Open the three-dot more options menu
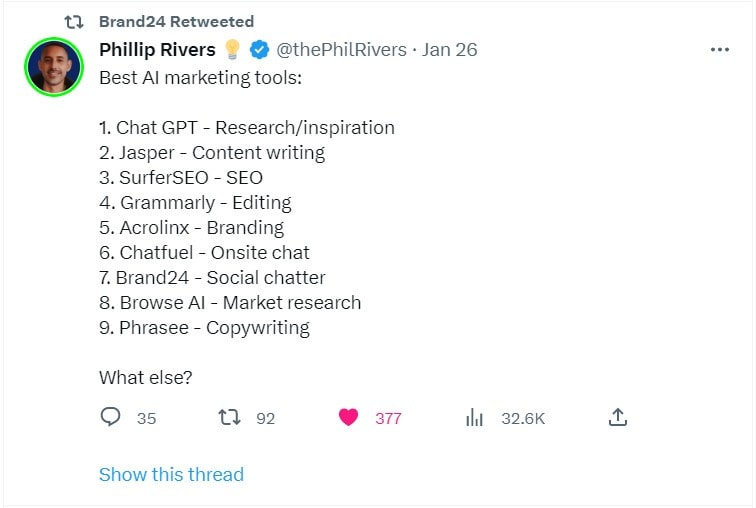756x508 pixels. point(719,50)
